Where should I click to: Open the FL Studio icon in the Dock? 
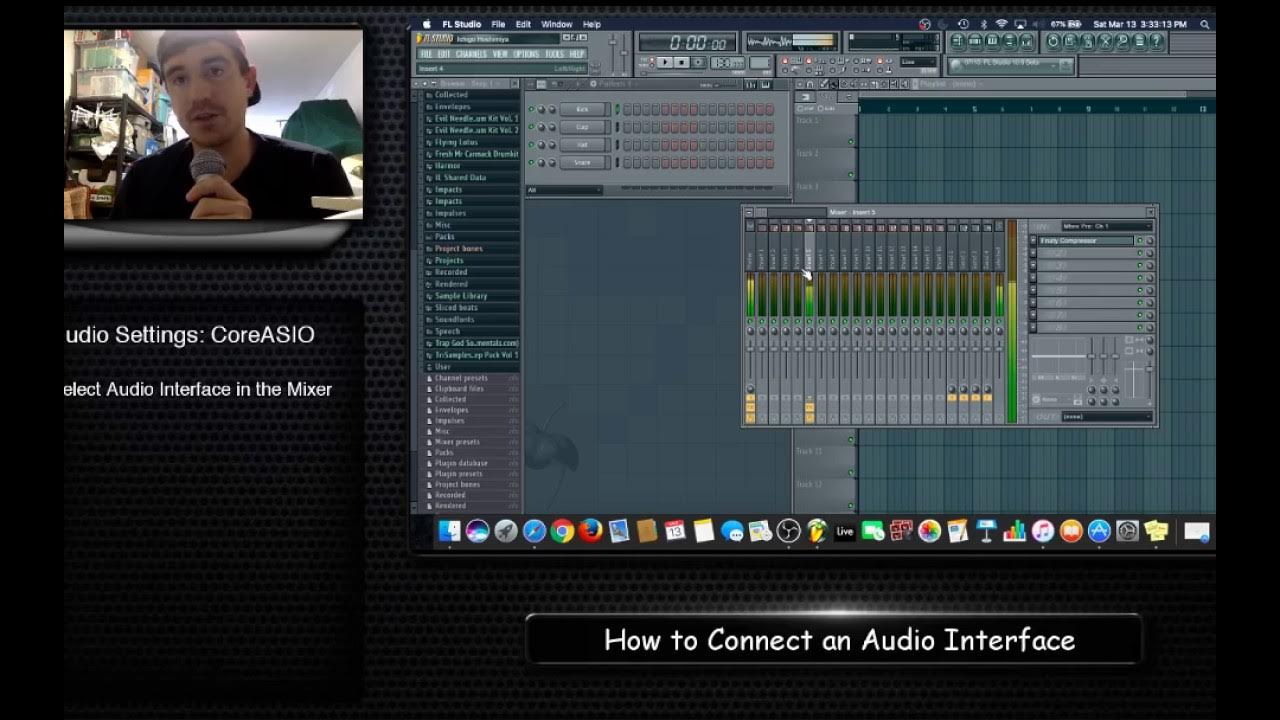816,532
